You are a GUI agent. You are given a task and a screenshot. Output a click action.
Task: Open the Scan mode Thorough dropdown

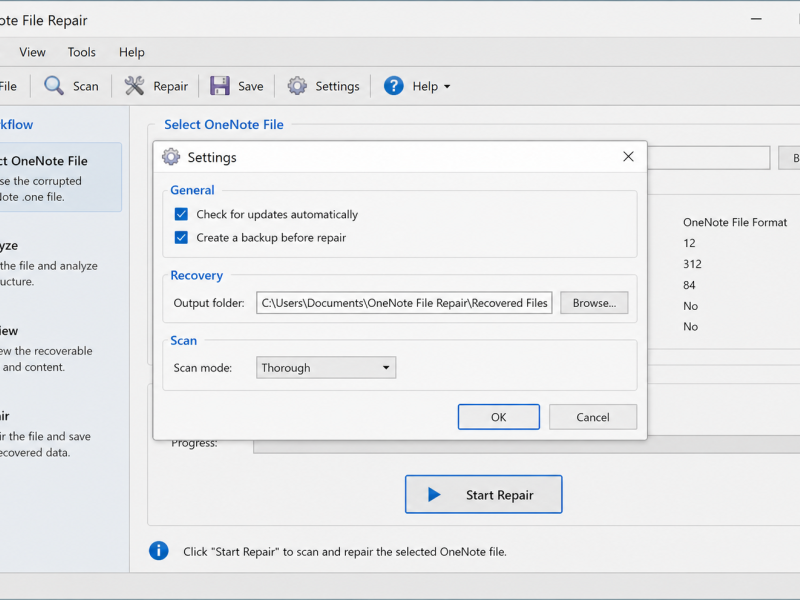tap(326, 367)
